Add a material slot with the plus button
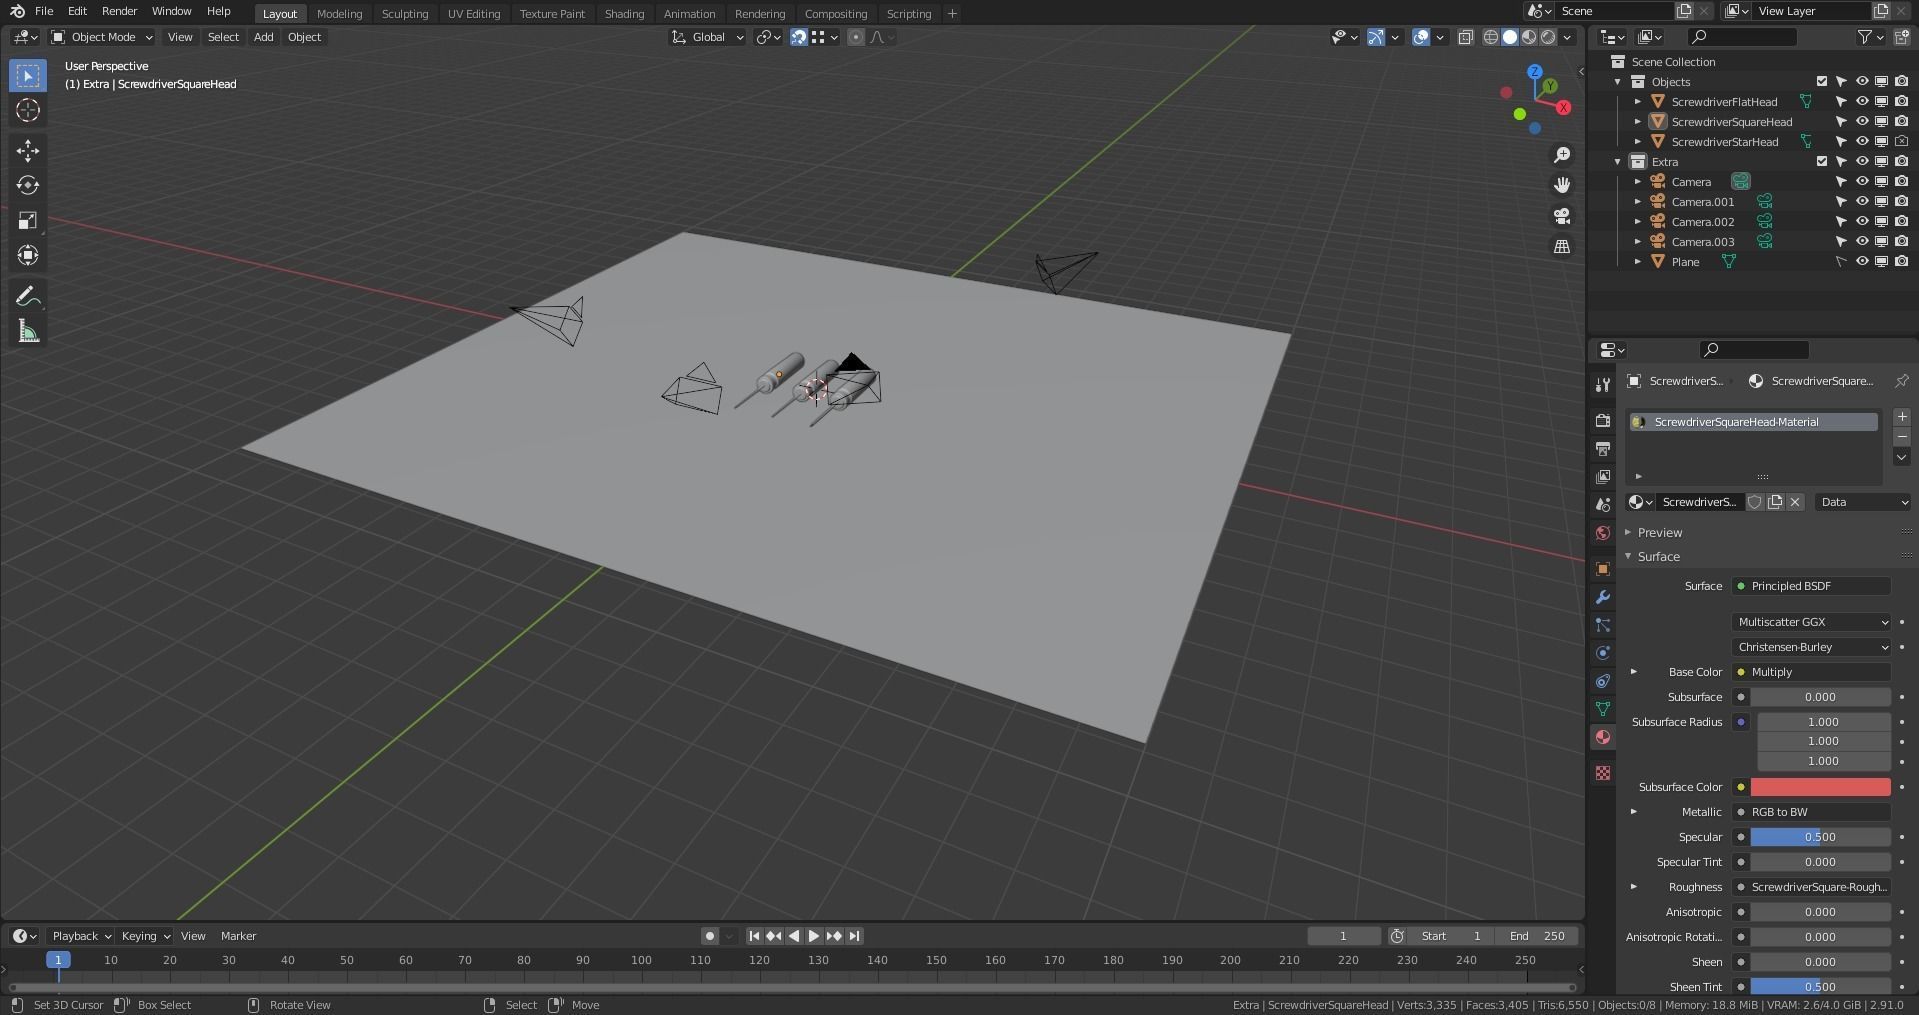Screen dimensions: 1919x1015 [x=1902, y=417]
